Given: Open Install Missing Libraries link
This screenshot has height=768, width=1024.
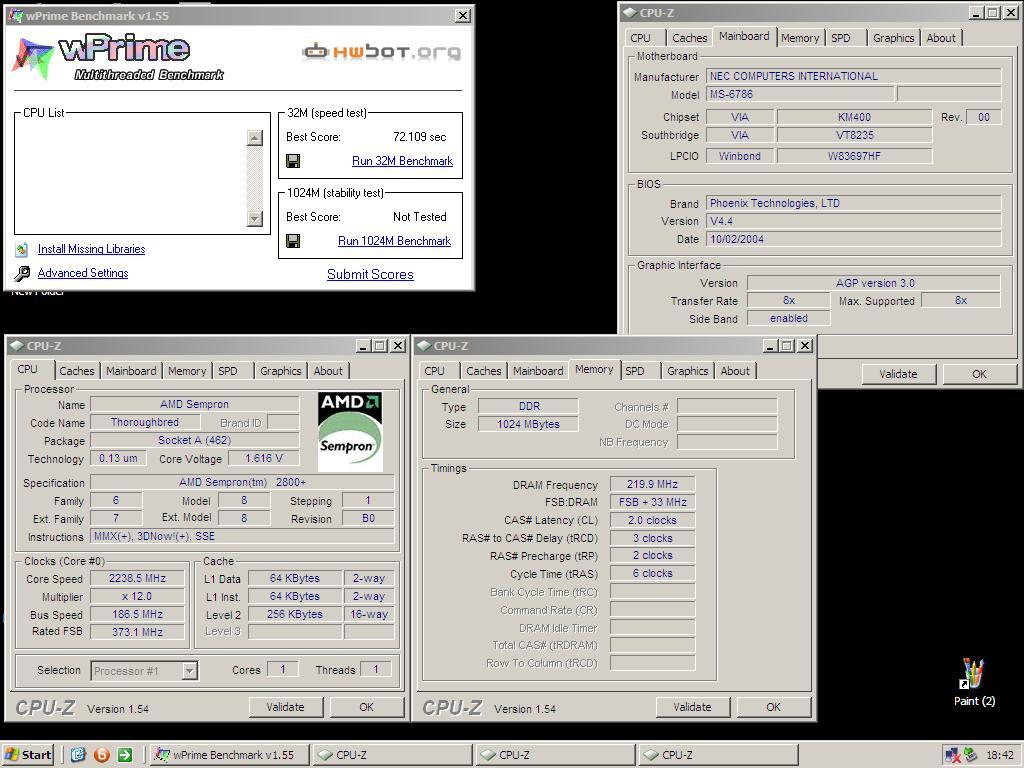Looking at the screenshot, I should click(x=91, y=249).
